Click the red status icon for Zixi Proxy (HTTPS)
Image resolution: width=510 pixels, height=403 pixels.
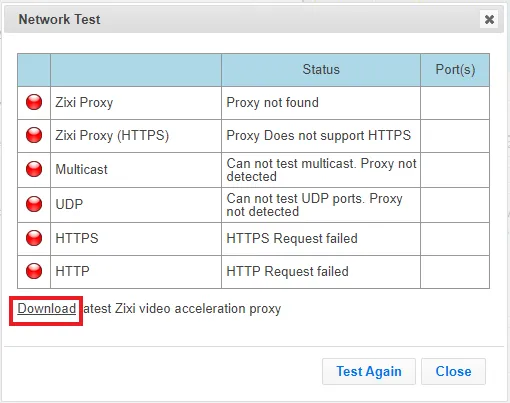(x=34, y=135)
